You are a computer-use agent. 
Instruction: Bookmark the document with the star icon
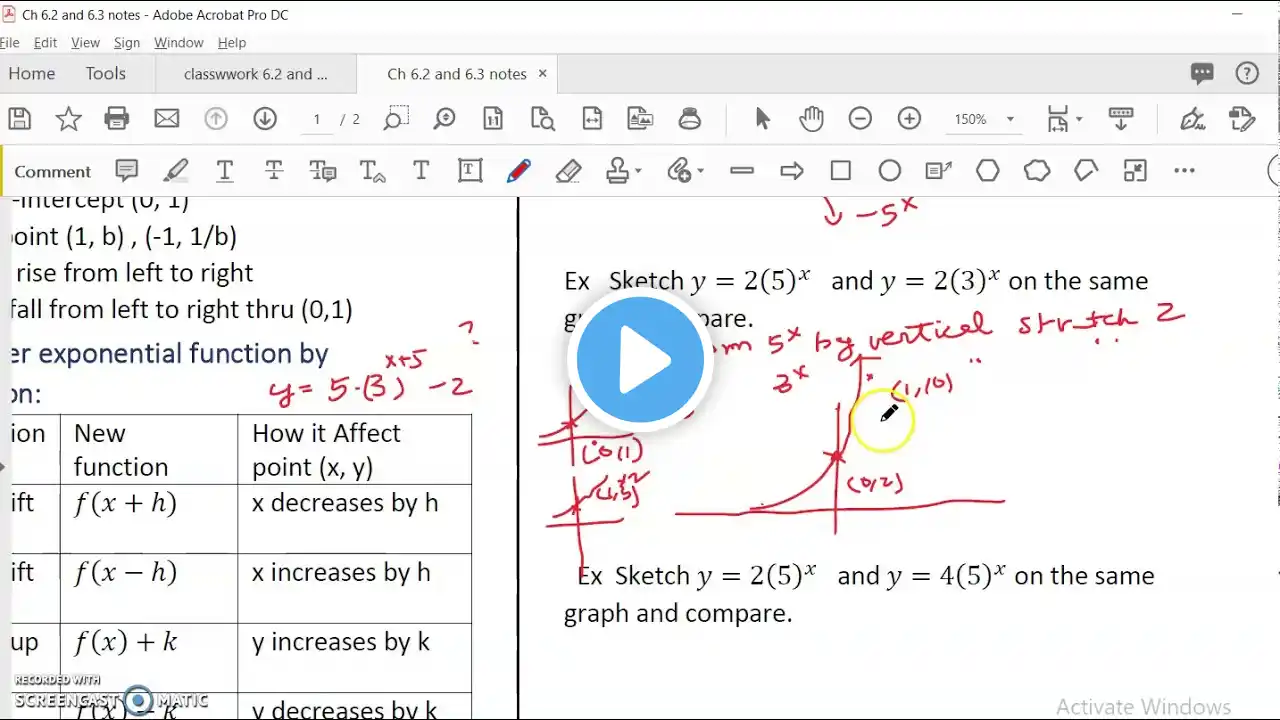point(68,119)
